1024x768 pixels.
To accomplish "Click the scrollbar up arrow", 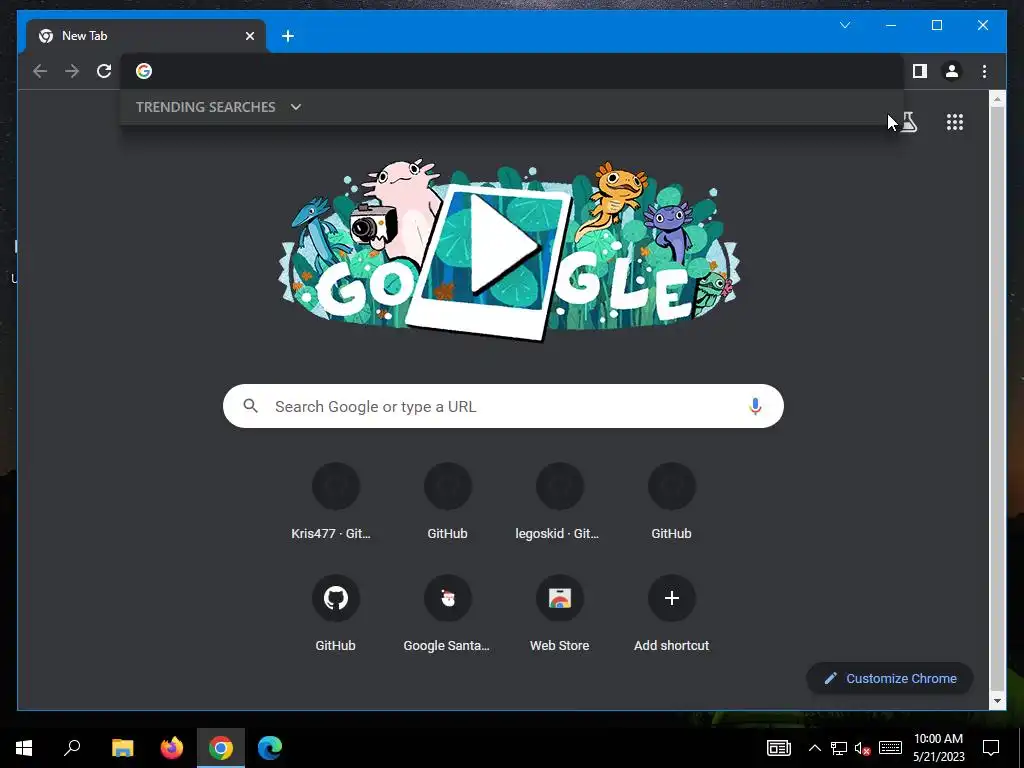I will pyautogui.click(x=997, y=99).
